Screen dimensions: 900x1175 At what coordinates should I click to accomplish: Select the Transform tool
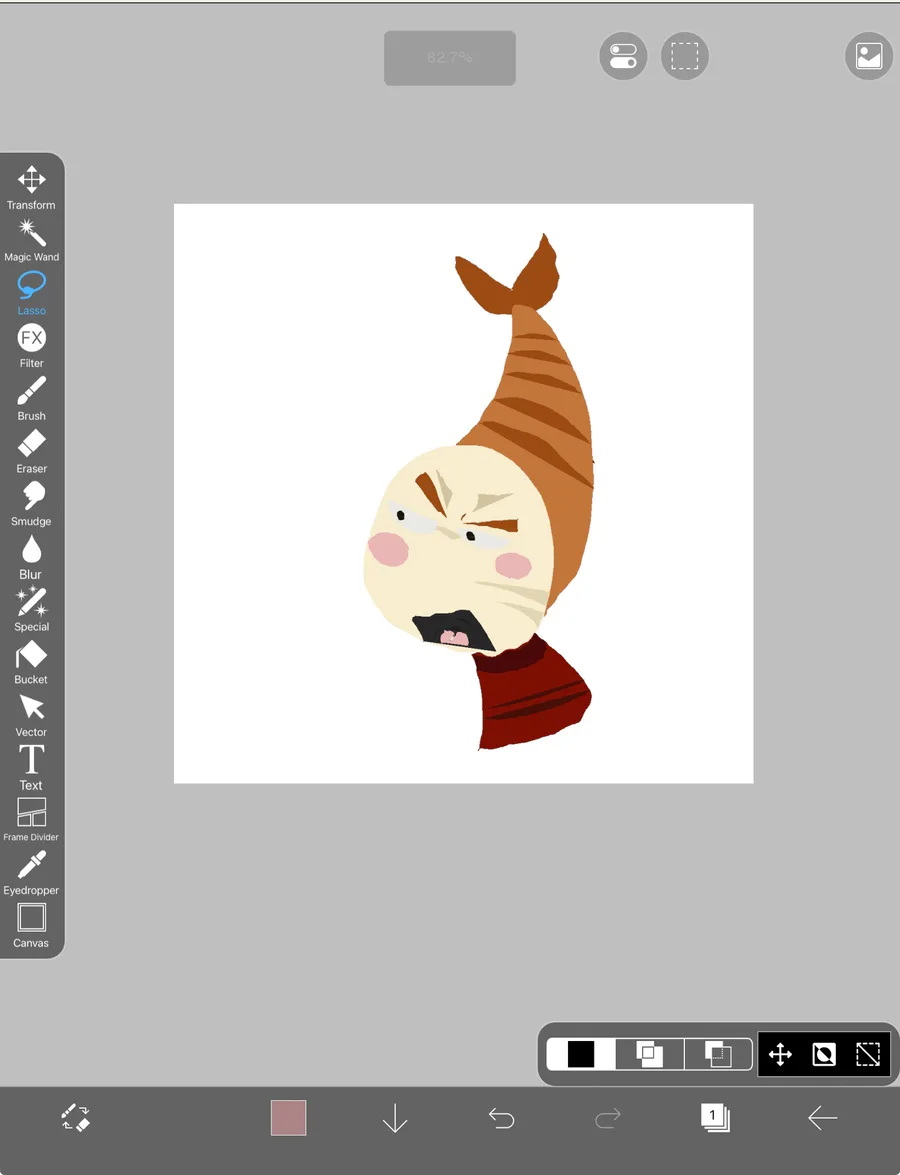[x=31, y=187]
